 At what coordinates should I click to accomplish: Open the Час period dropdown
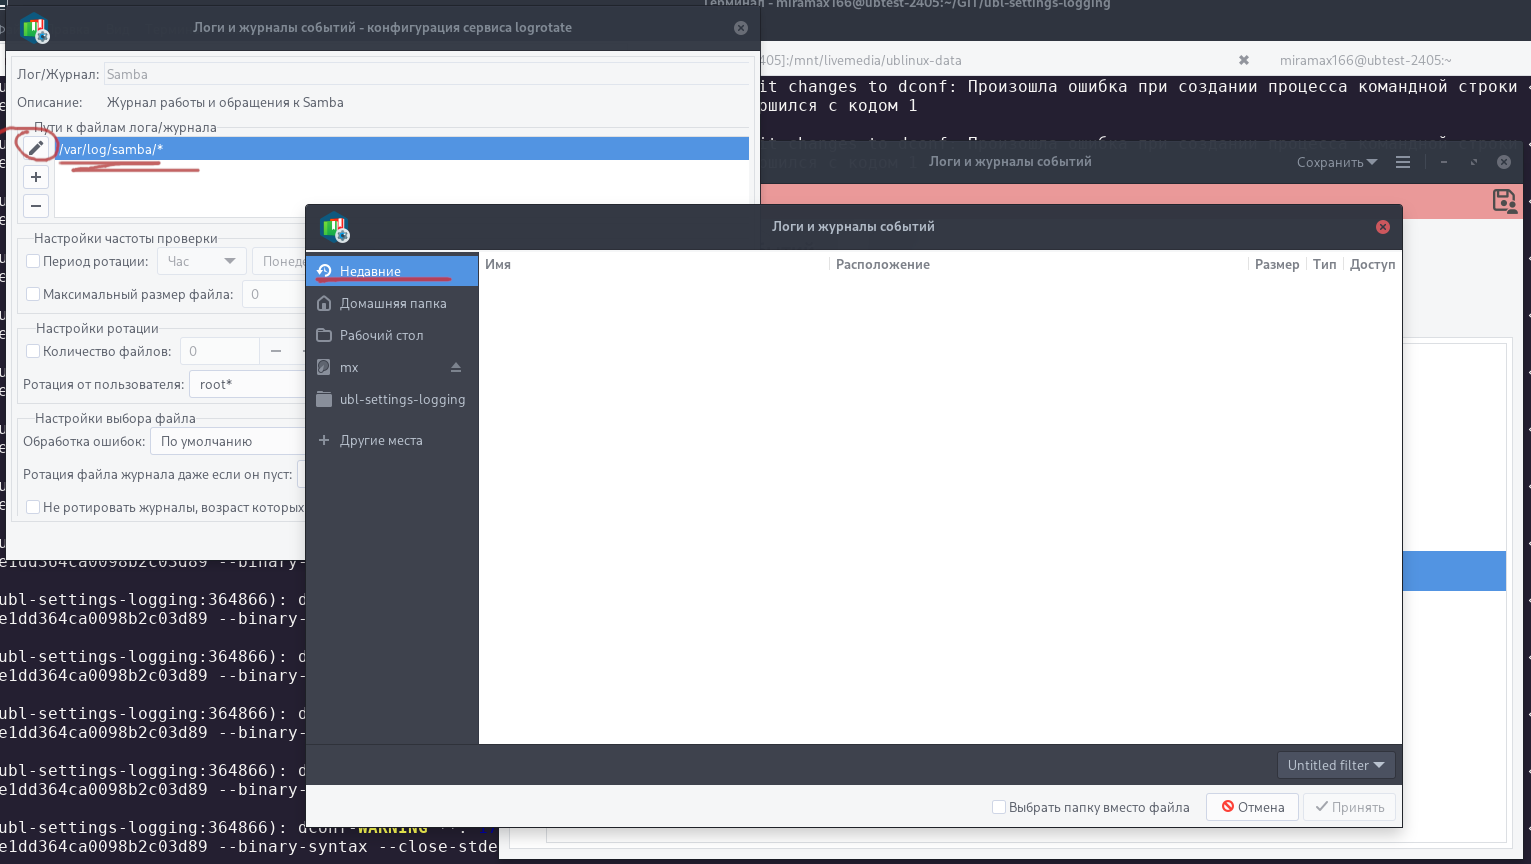(x=202, y=261)
